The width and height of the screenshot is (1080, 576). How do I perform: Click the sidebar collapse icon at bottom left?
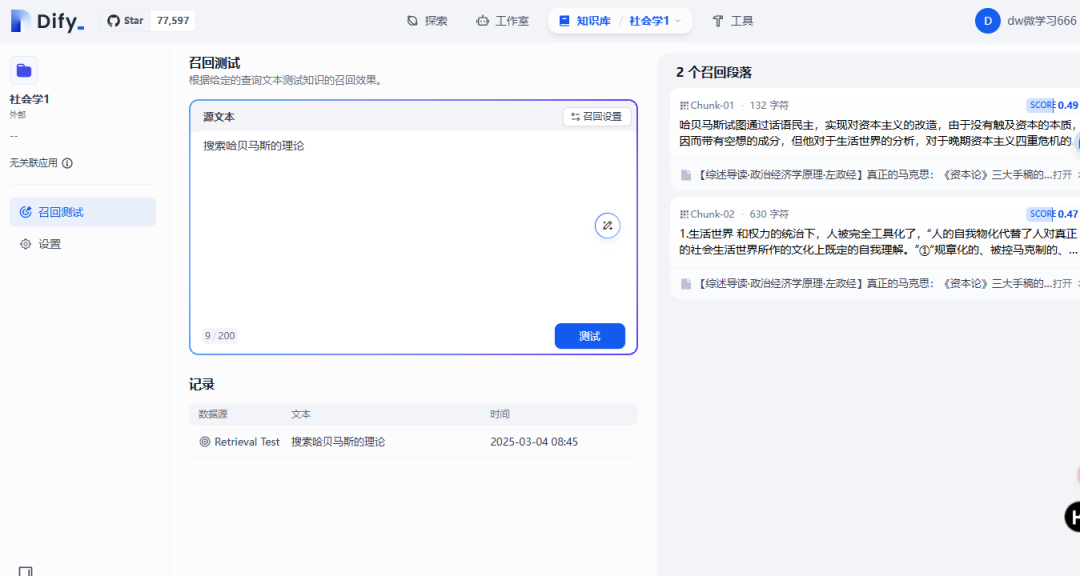(26, 571)
